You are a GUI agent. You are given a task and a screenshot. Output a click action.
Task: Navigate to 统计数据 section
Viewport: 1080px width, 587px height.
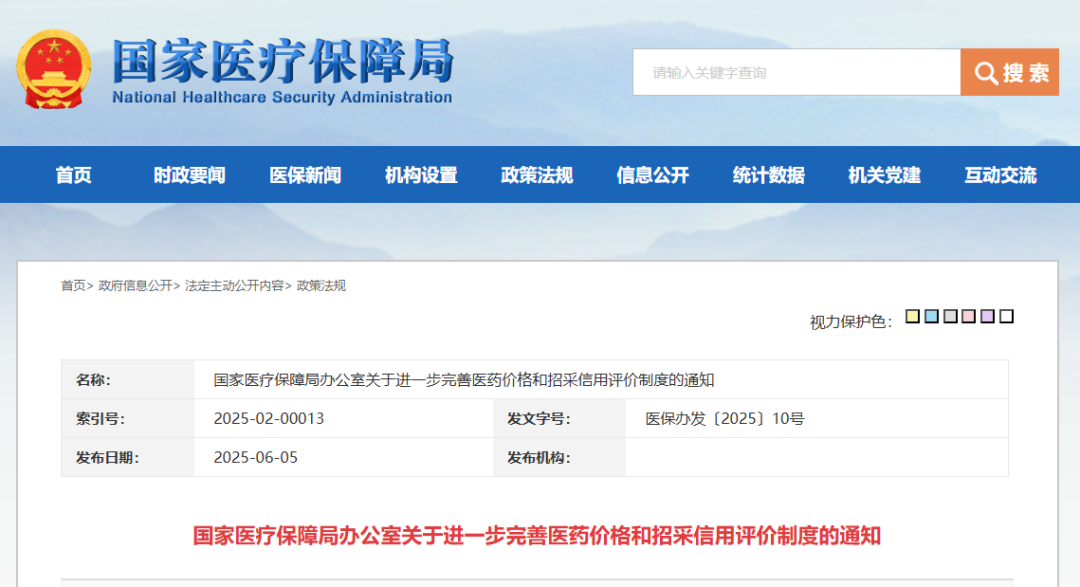[769, 176]
